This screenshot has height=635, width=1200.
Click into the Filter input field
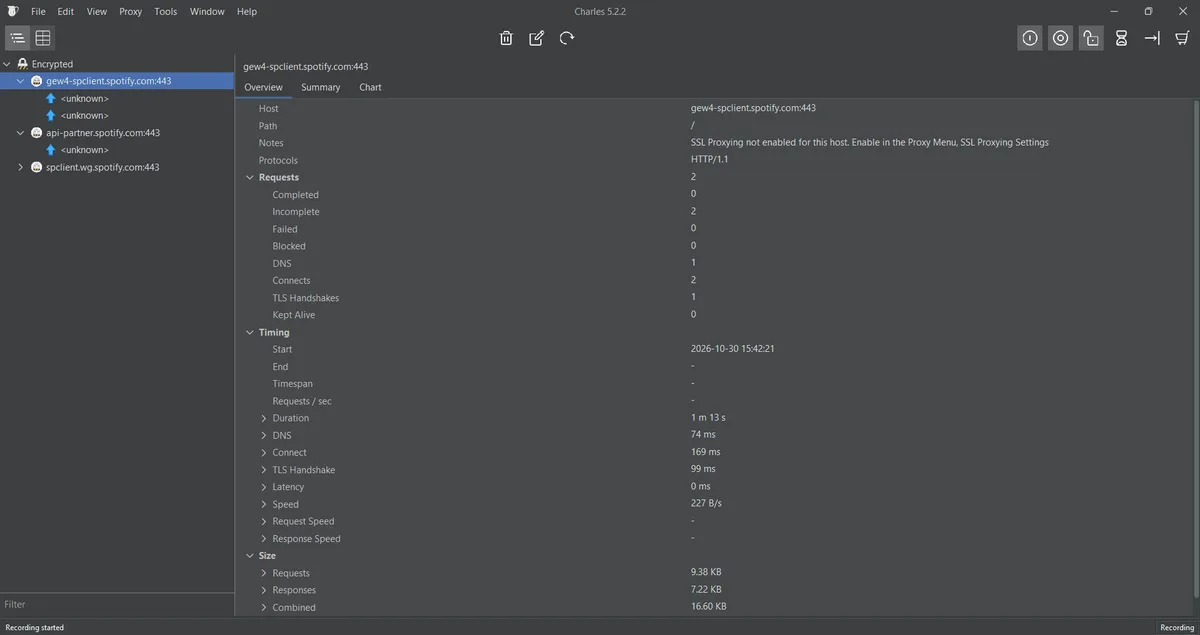[116, 604]
